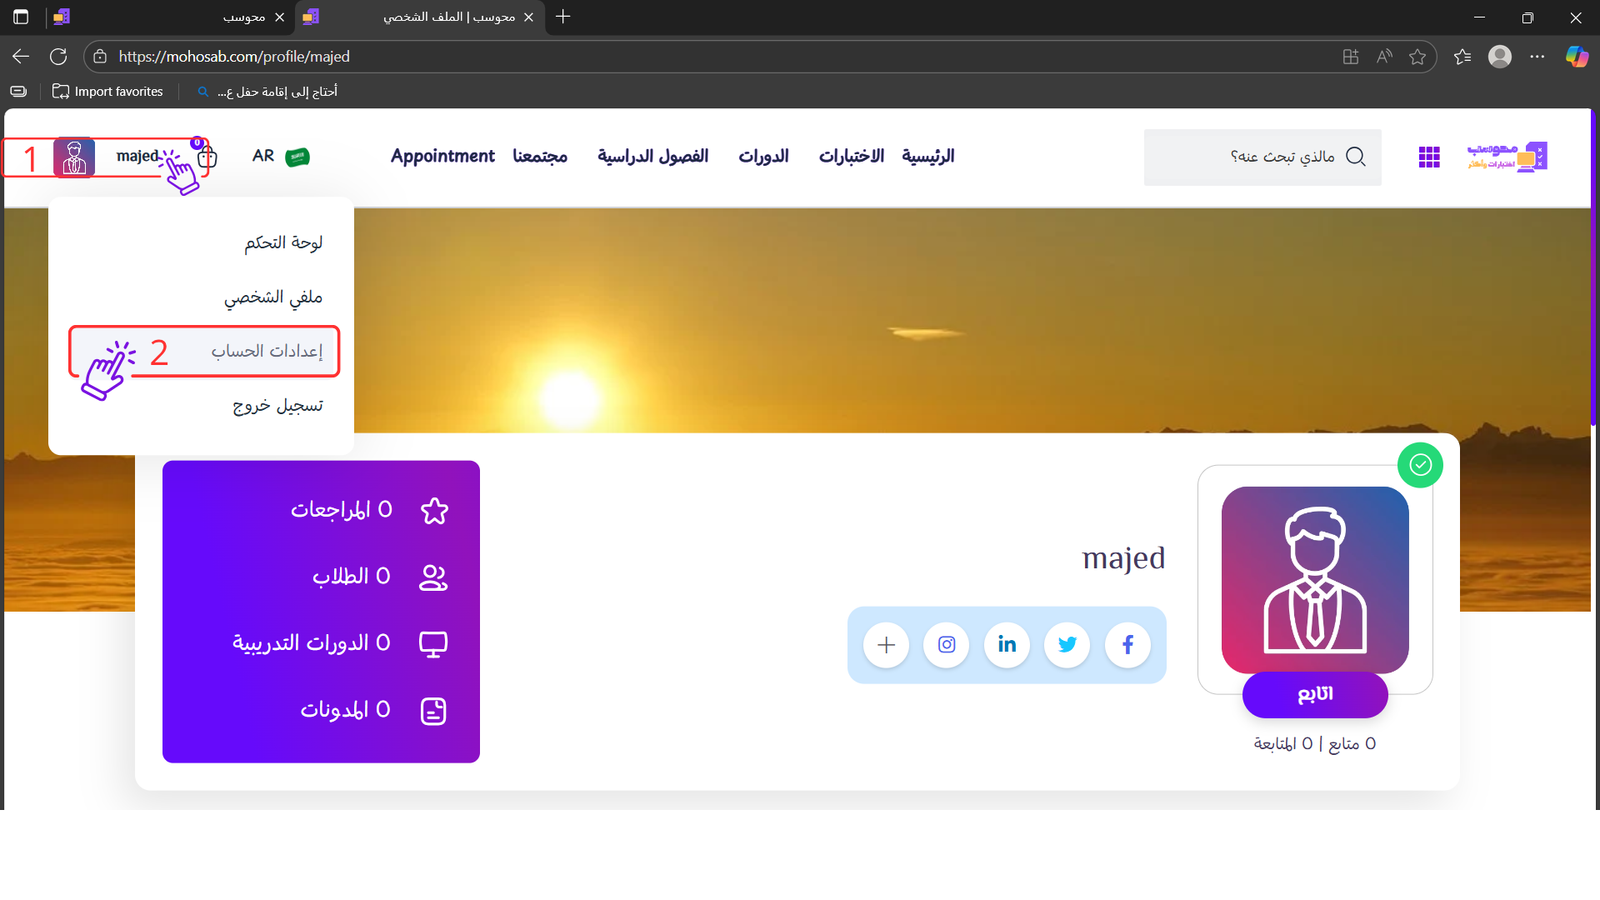This screenshot has width=1600, height=900.
Task: Select ملفي الشخصي menu entry
Action: pyautogui.click(x=273, y=297)
